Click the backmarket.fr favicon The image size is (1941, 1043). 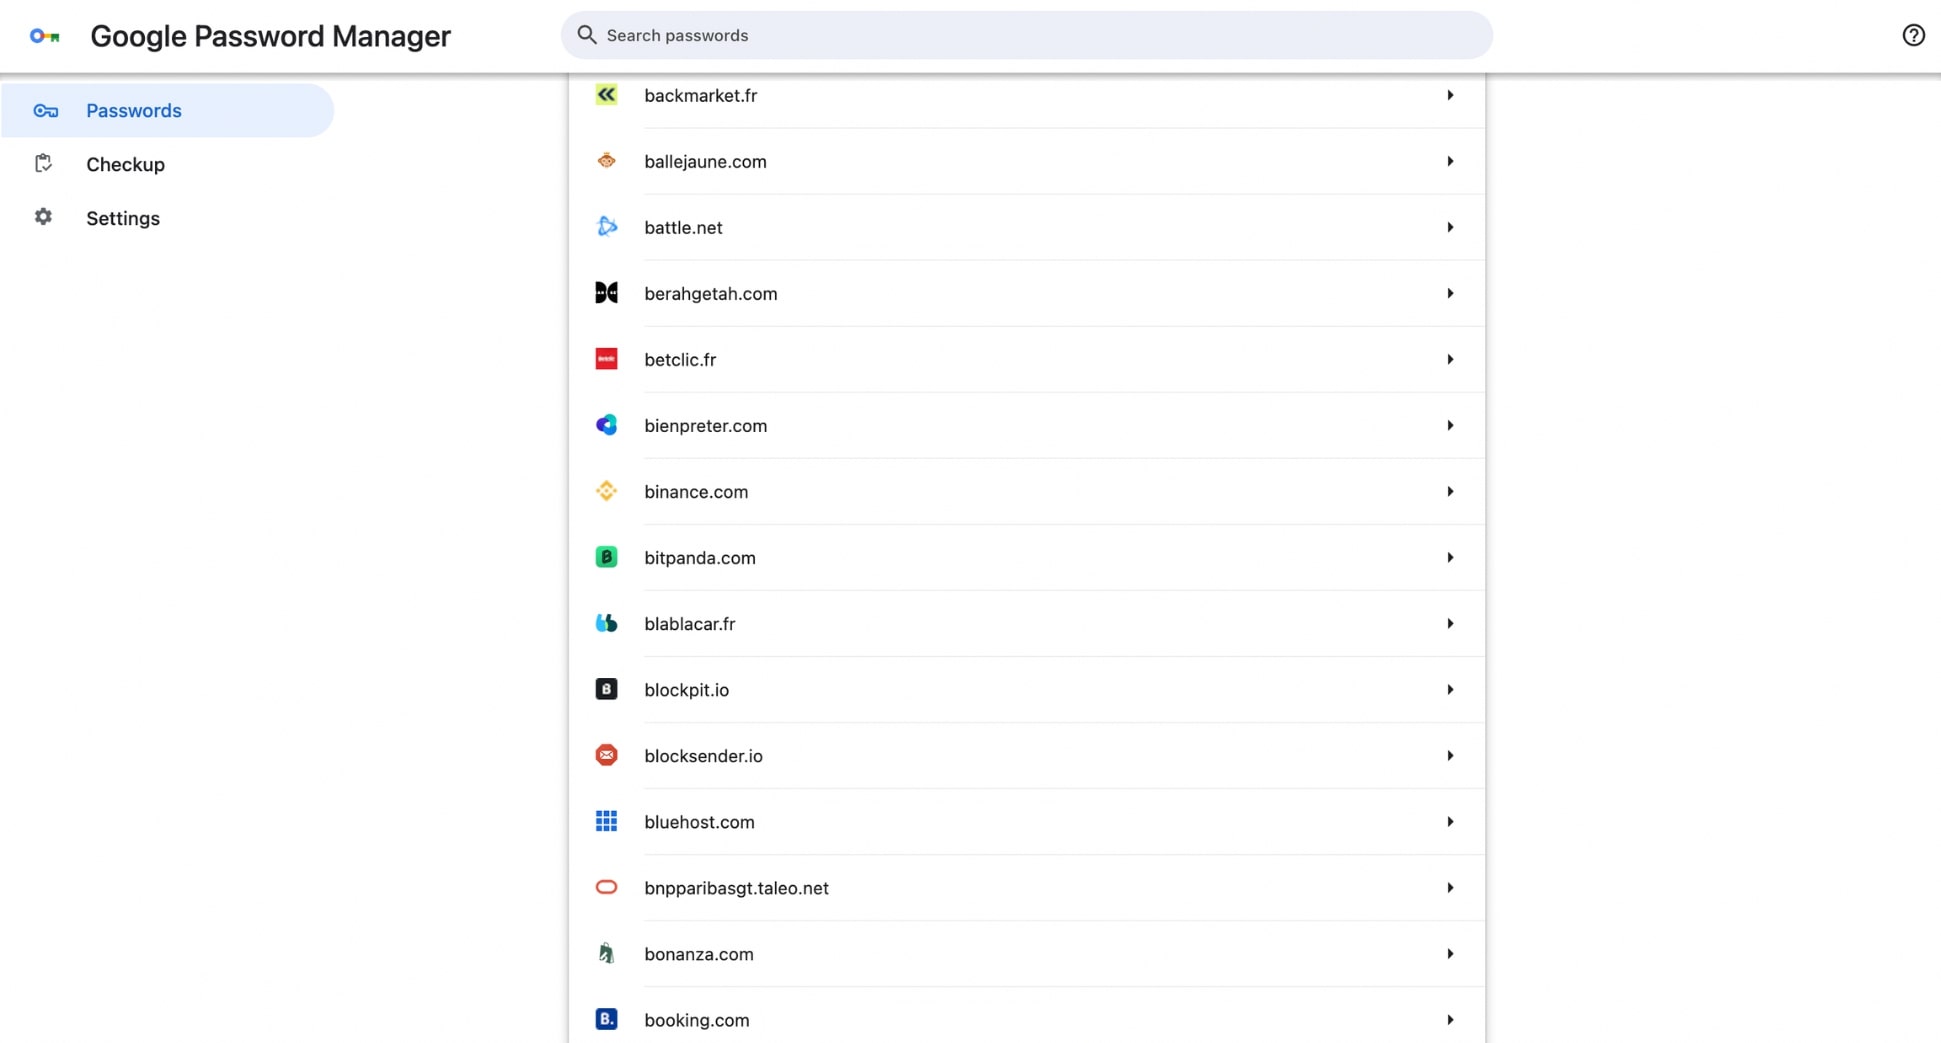pyautogui.click(x=606, y=95)
